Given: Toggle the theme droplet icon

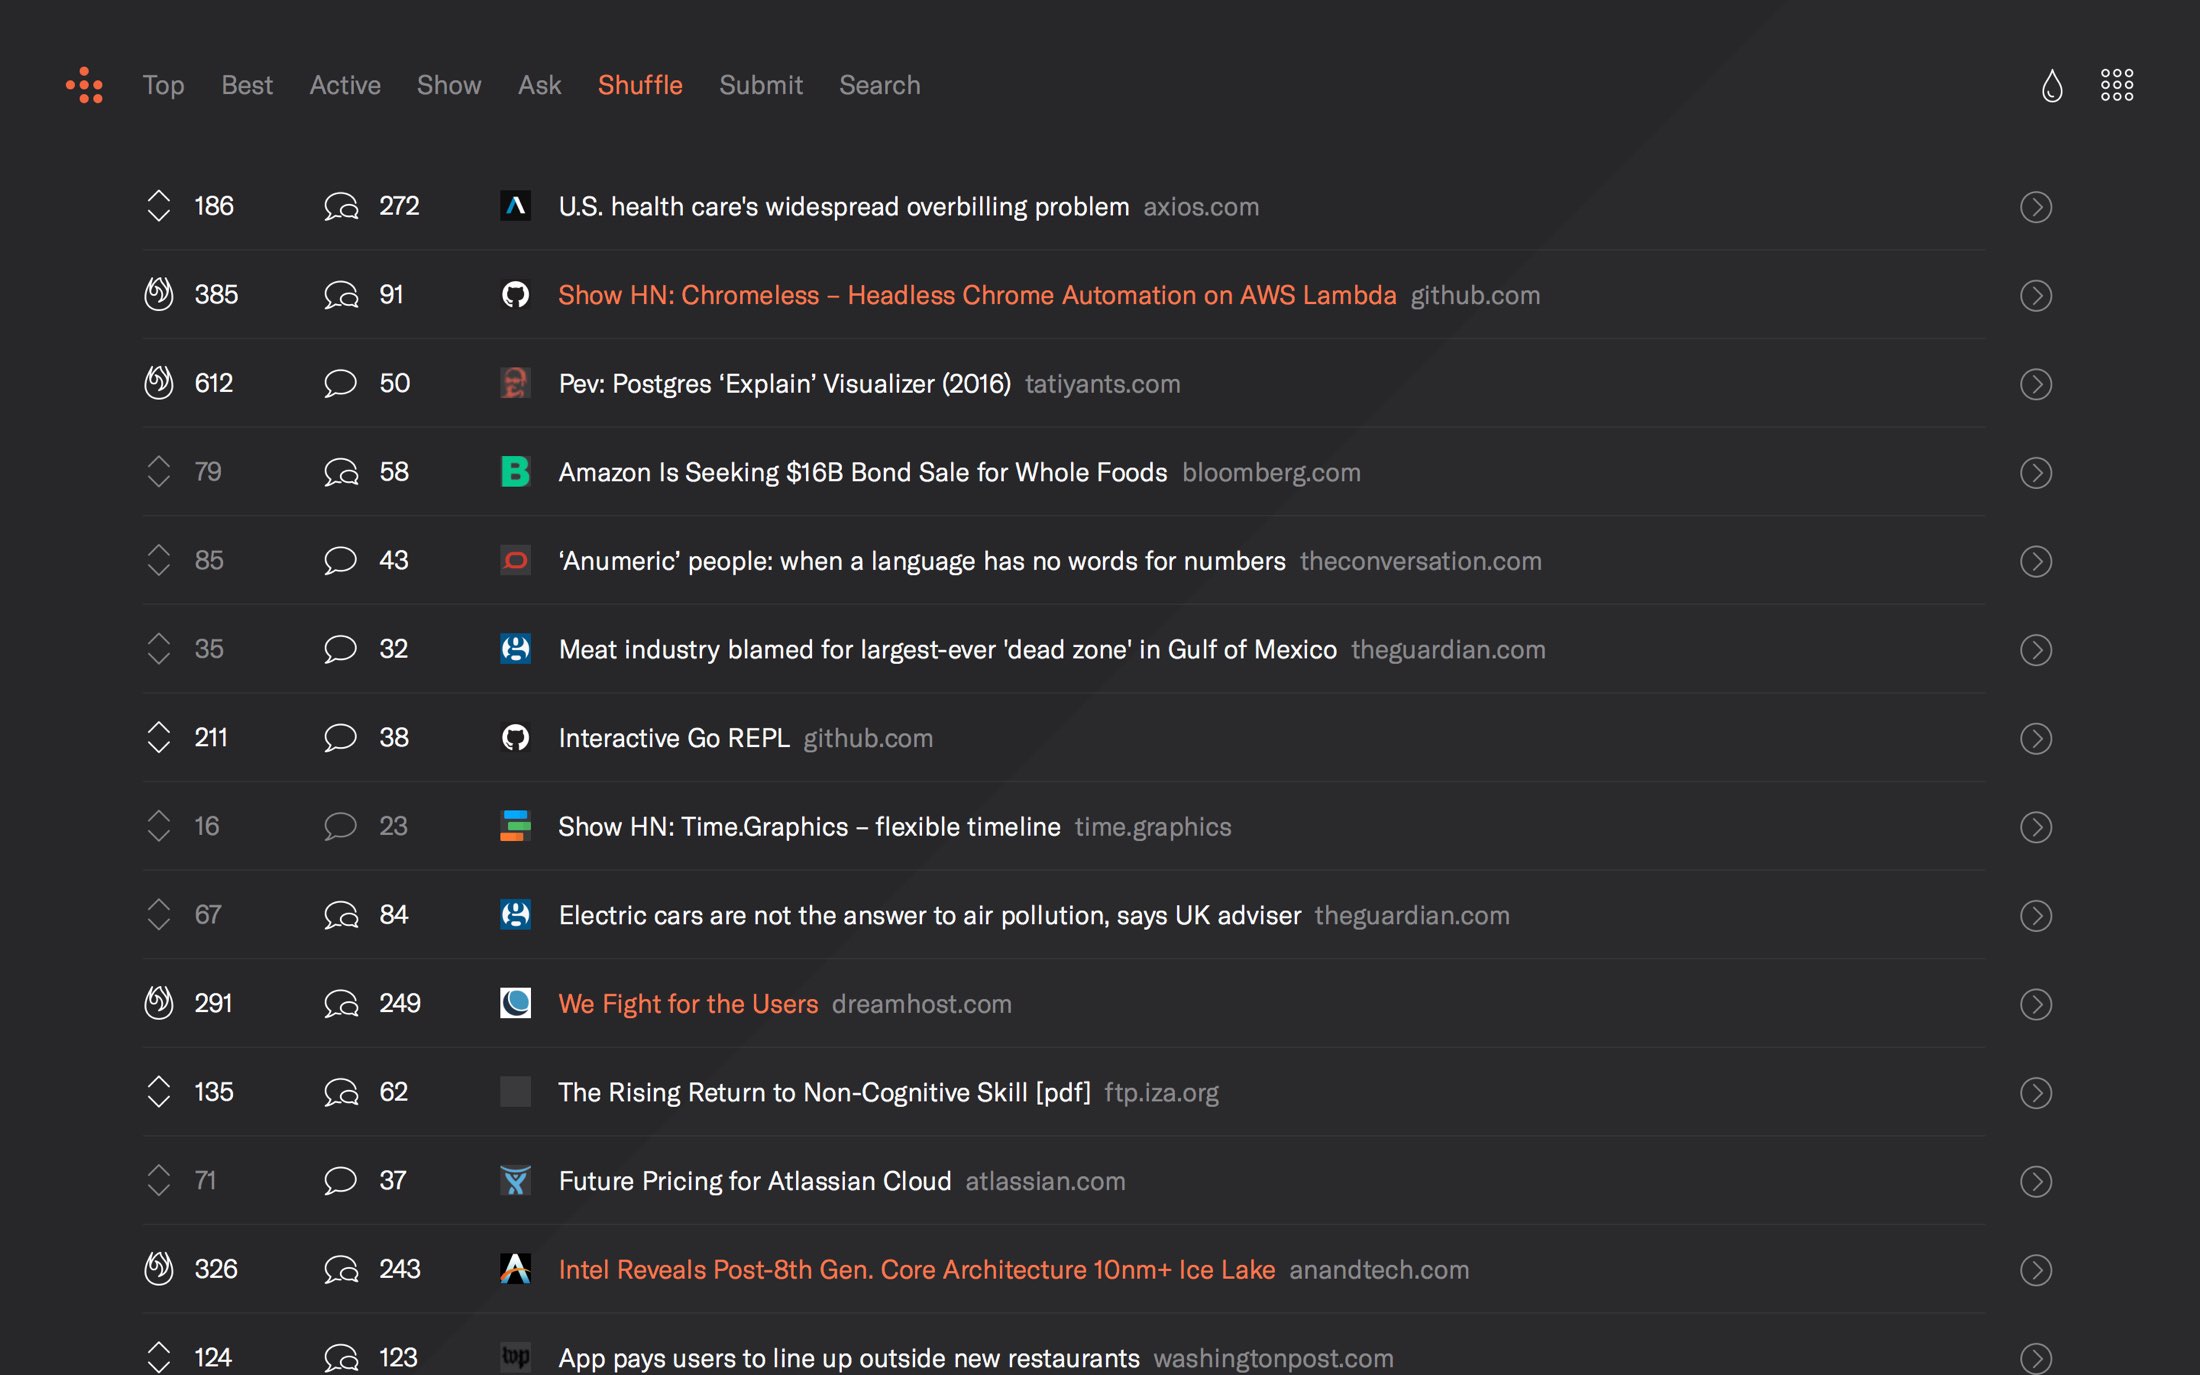Looking at the screenshot, I should [x=2051, y=85].
